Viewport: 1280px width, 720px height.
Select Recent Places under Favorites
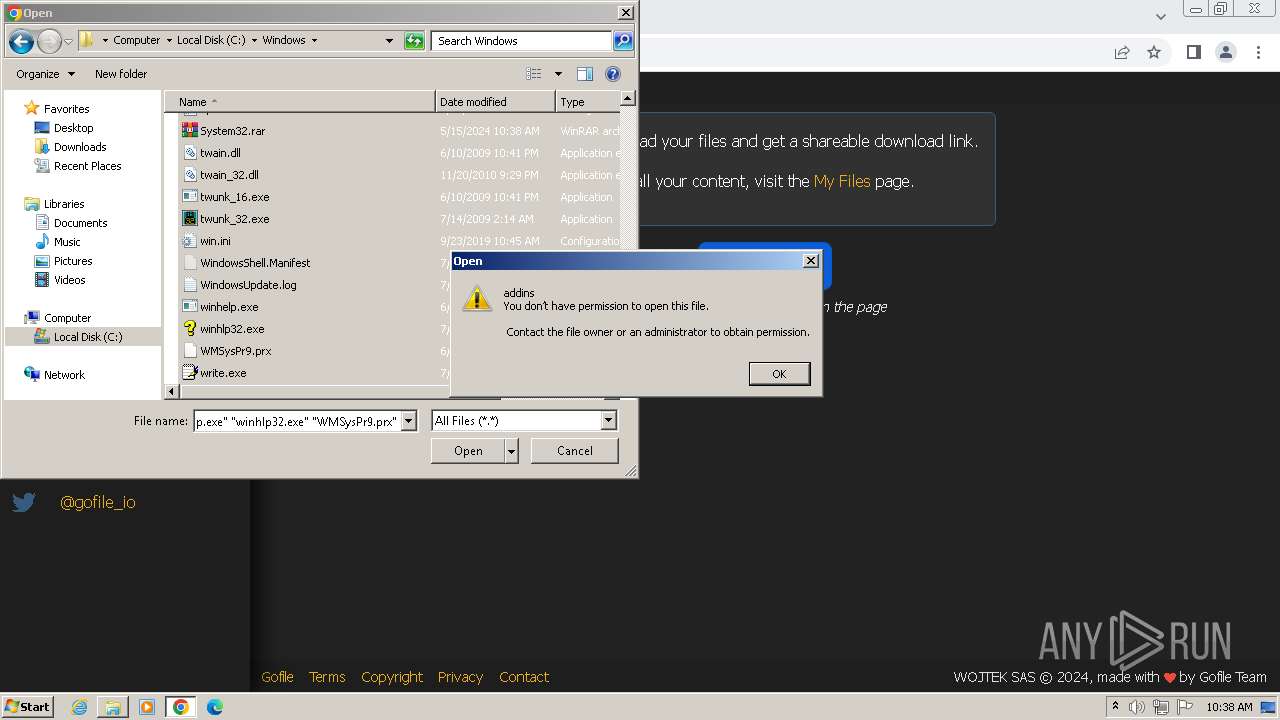[x=88, y=166]
